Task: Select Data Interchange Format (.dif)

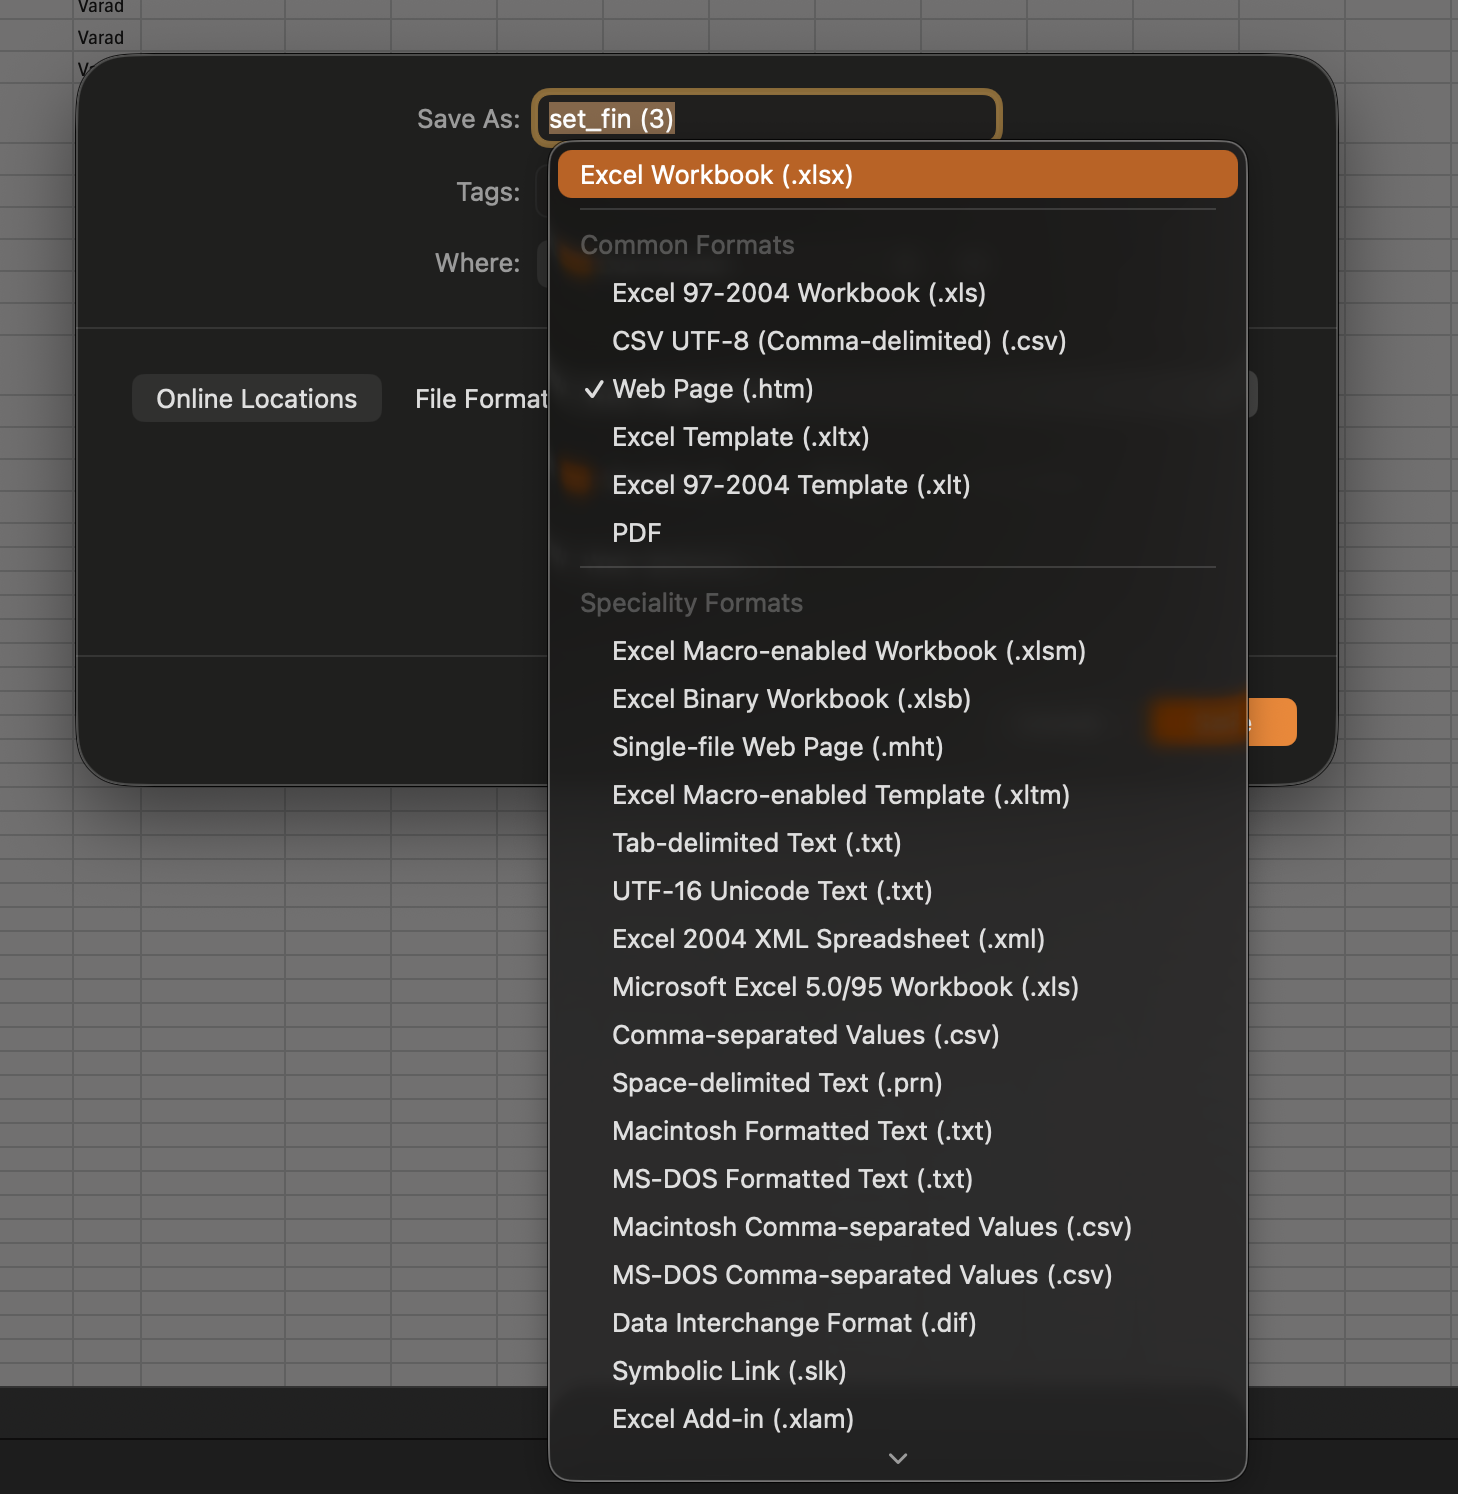Action: pos(793,1323)
